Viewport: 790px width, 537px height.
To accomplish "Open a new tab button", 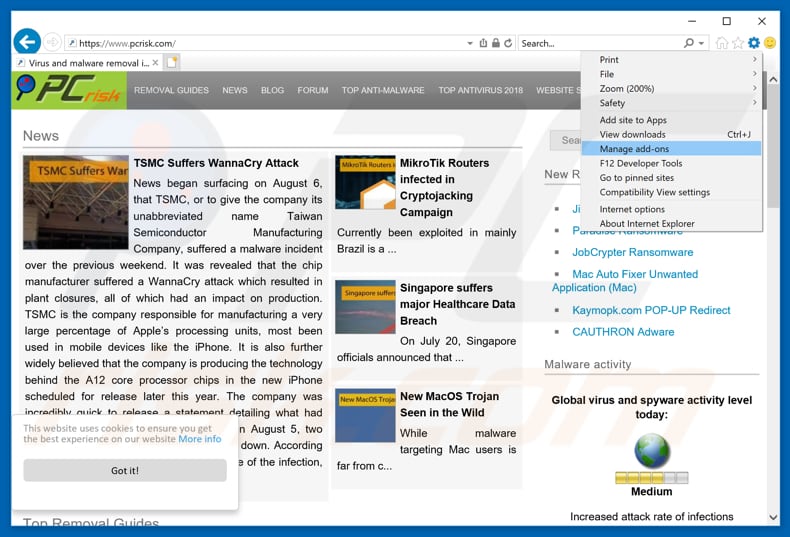I will pos(172,62).
